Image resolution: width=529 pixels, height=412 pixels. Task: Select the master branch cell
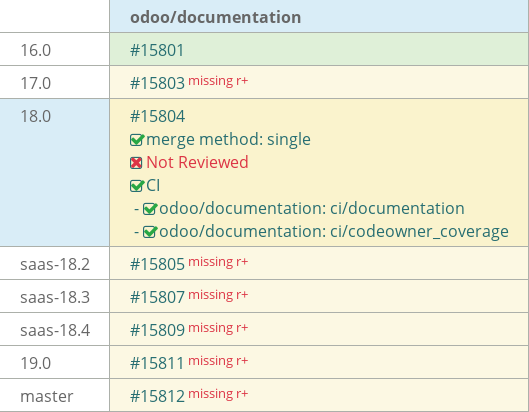coord(55,395)
